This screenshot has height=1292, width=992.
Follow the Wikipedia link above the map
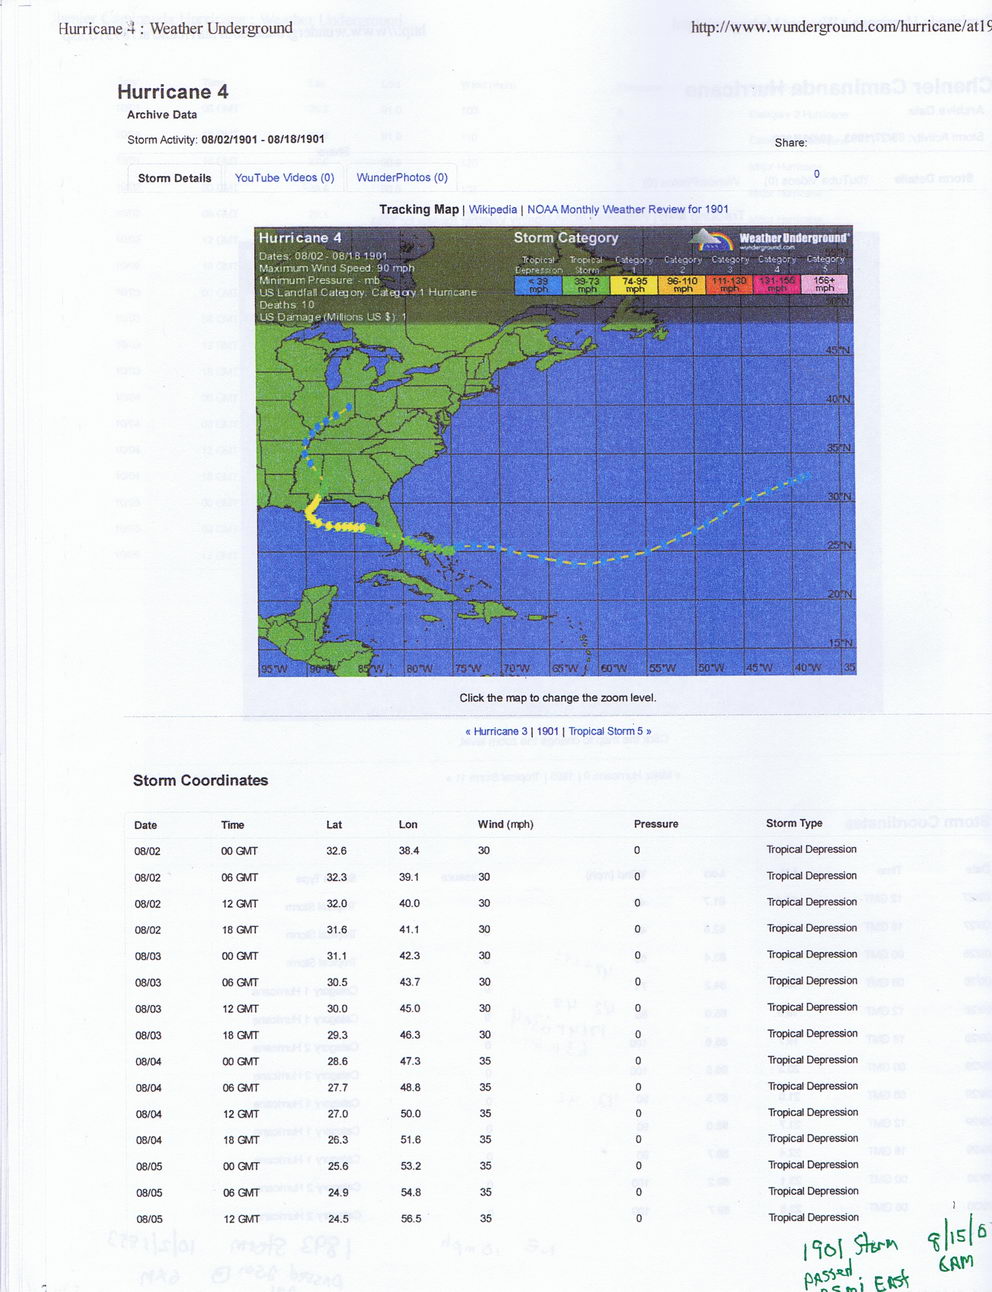tap(493, 210)
